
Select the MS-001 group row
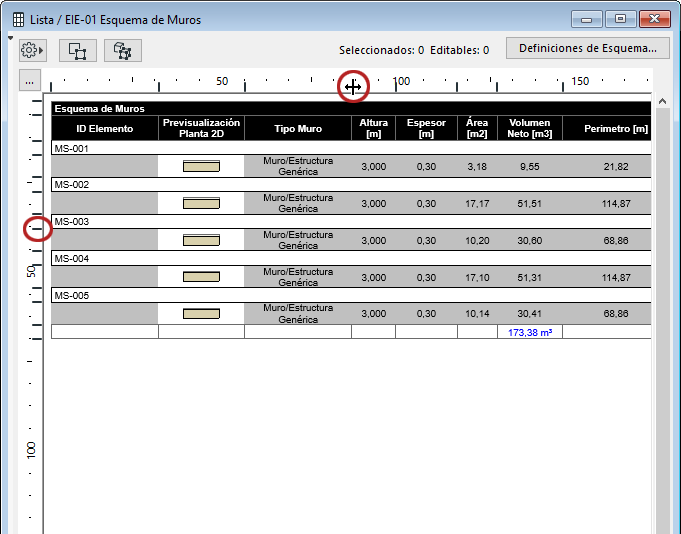[351, 148]
